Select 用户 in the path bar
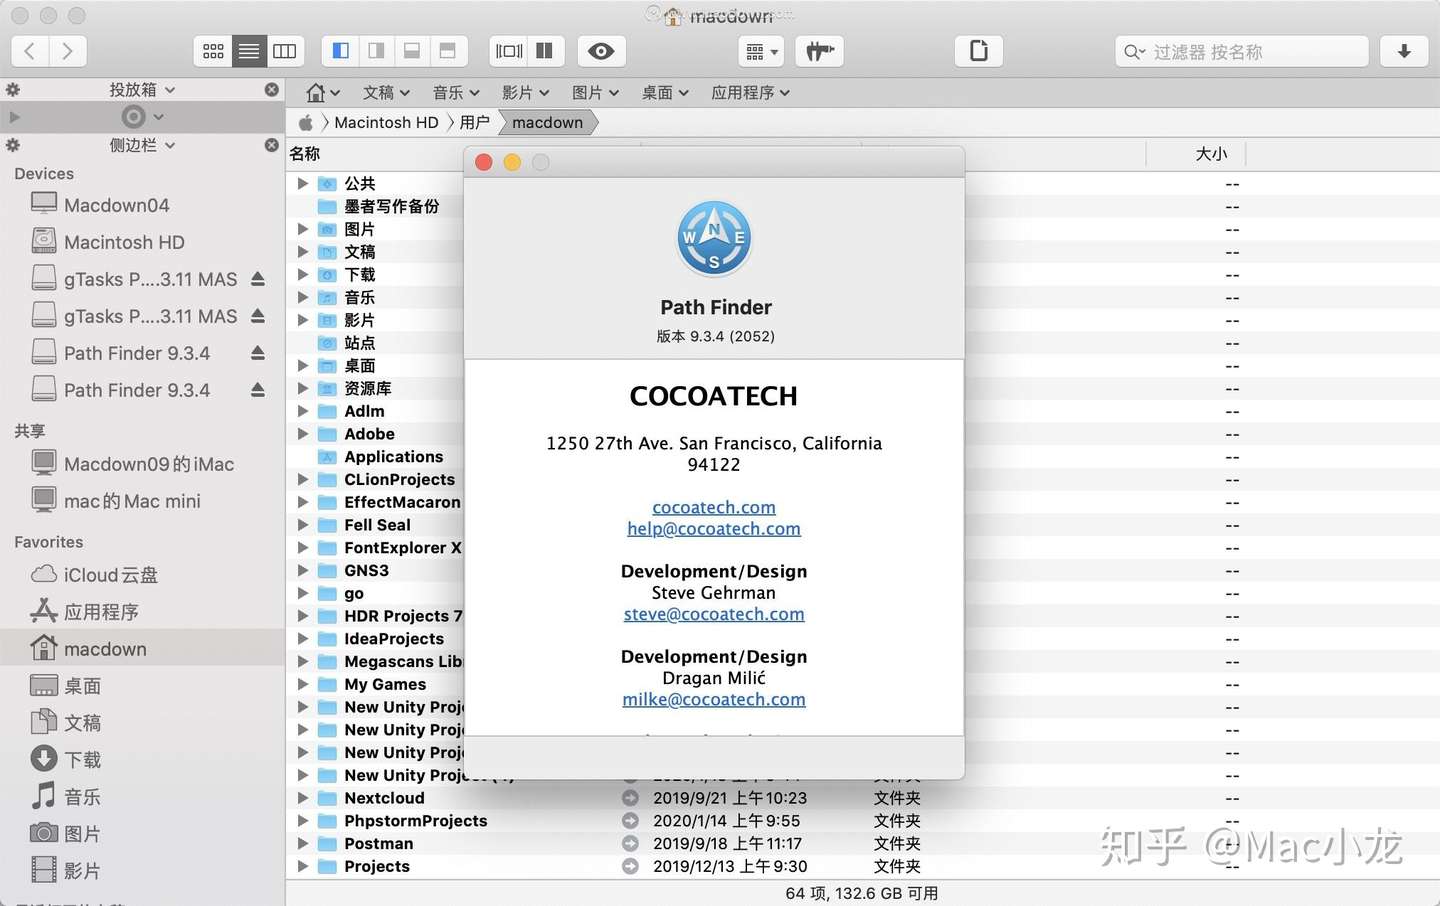 pos(475,122)
